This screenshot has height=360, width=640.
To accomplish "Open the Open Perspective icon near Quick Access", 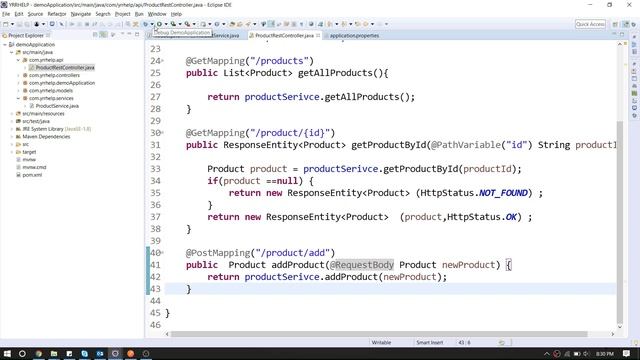I will coord(615,24).
